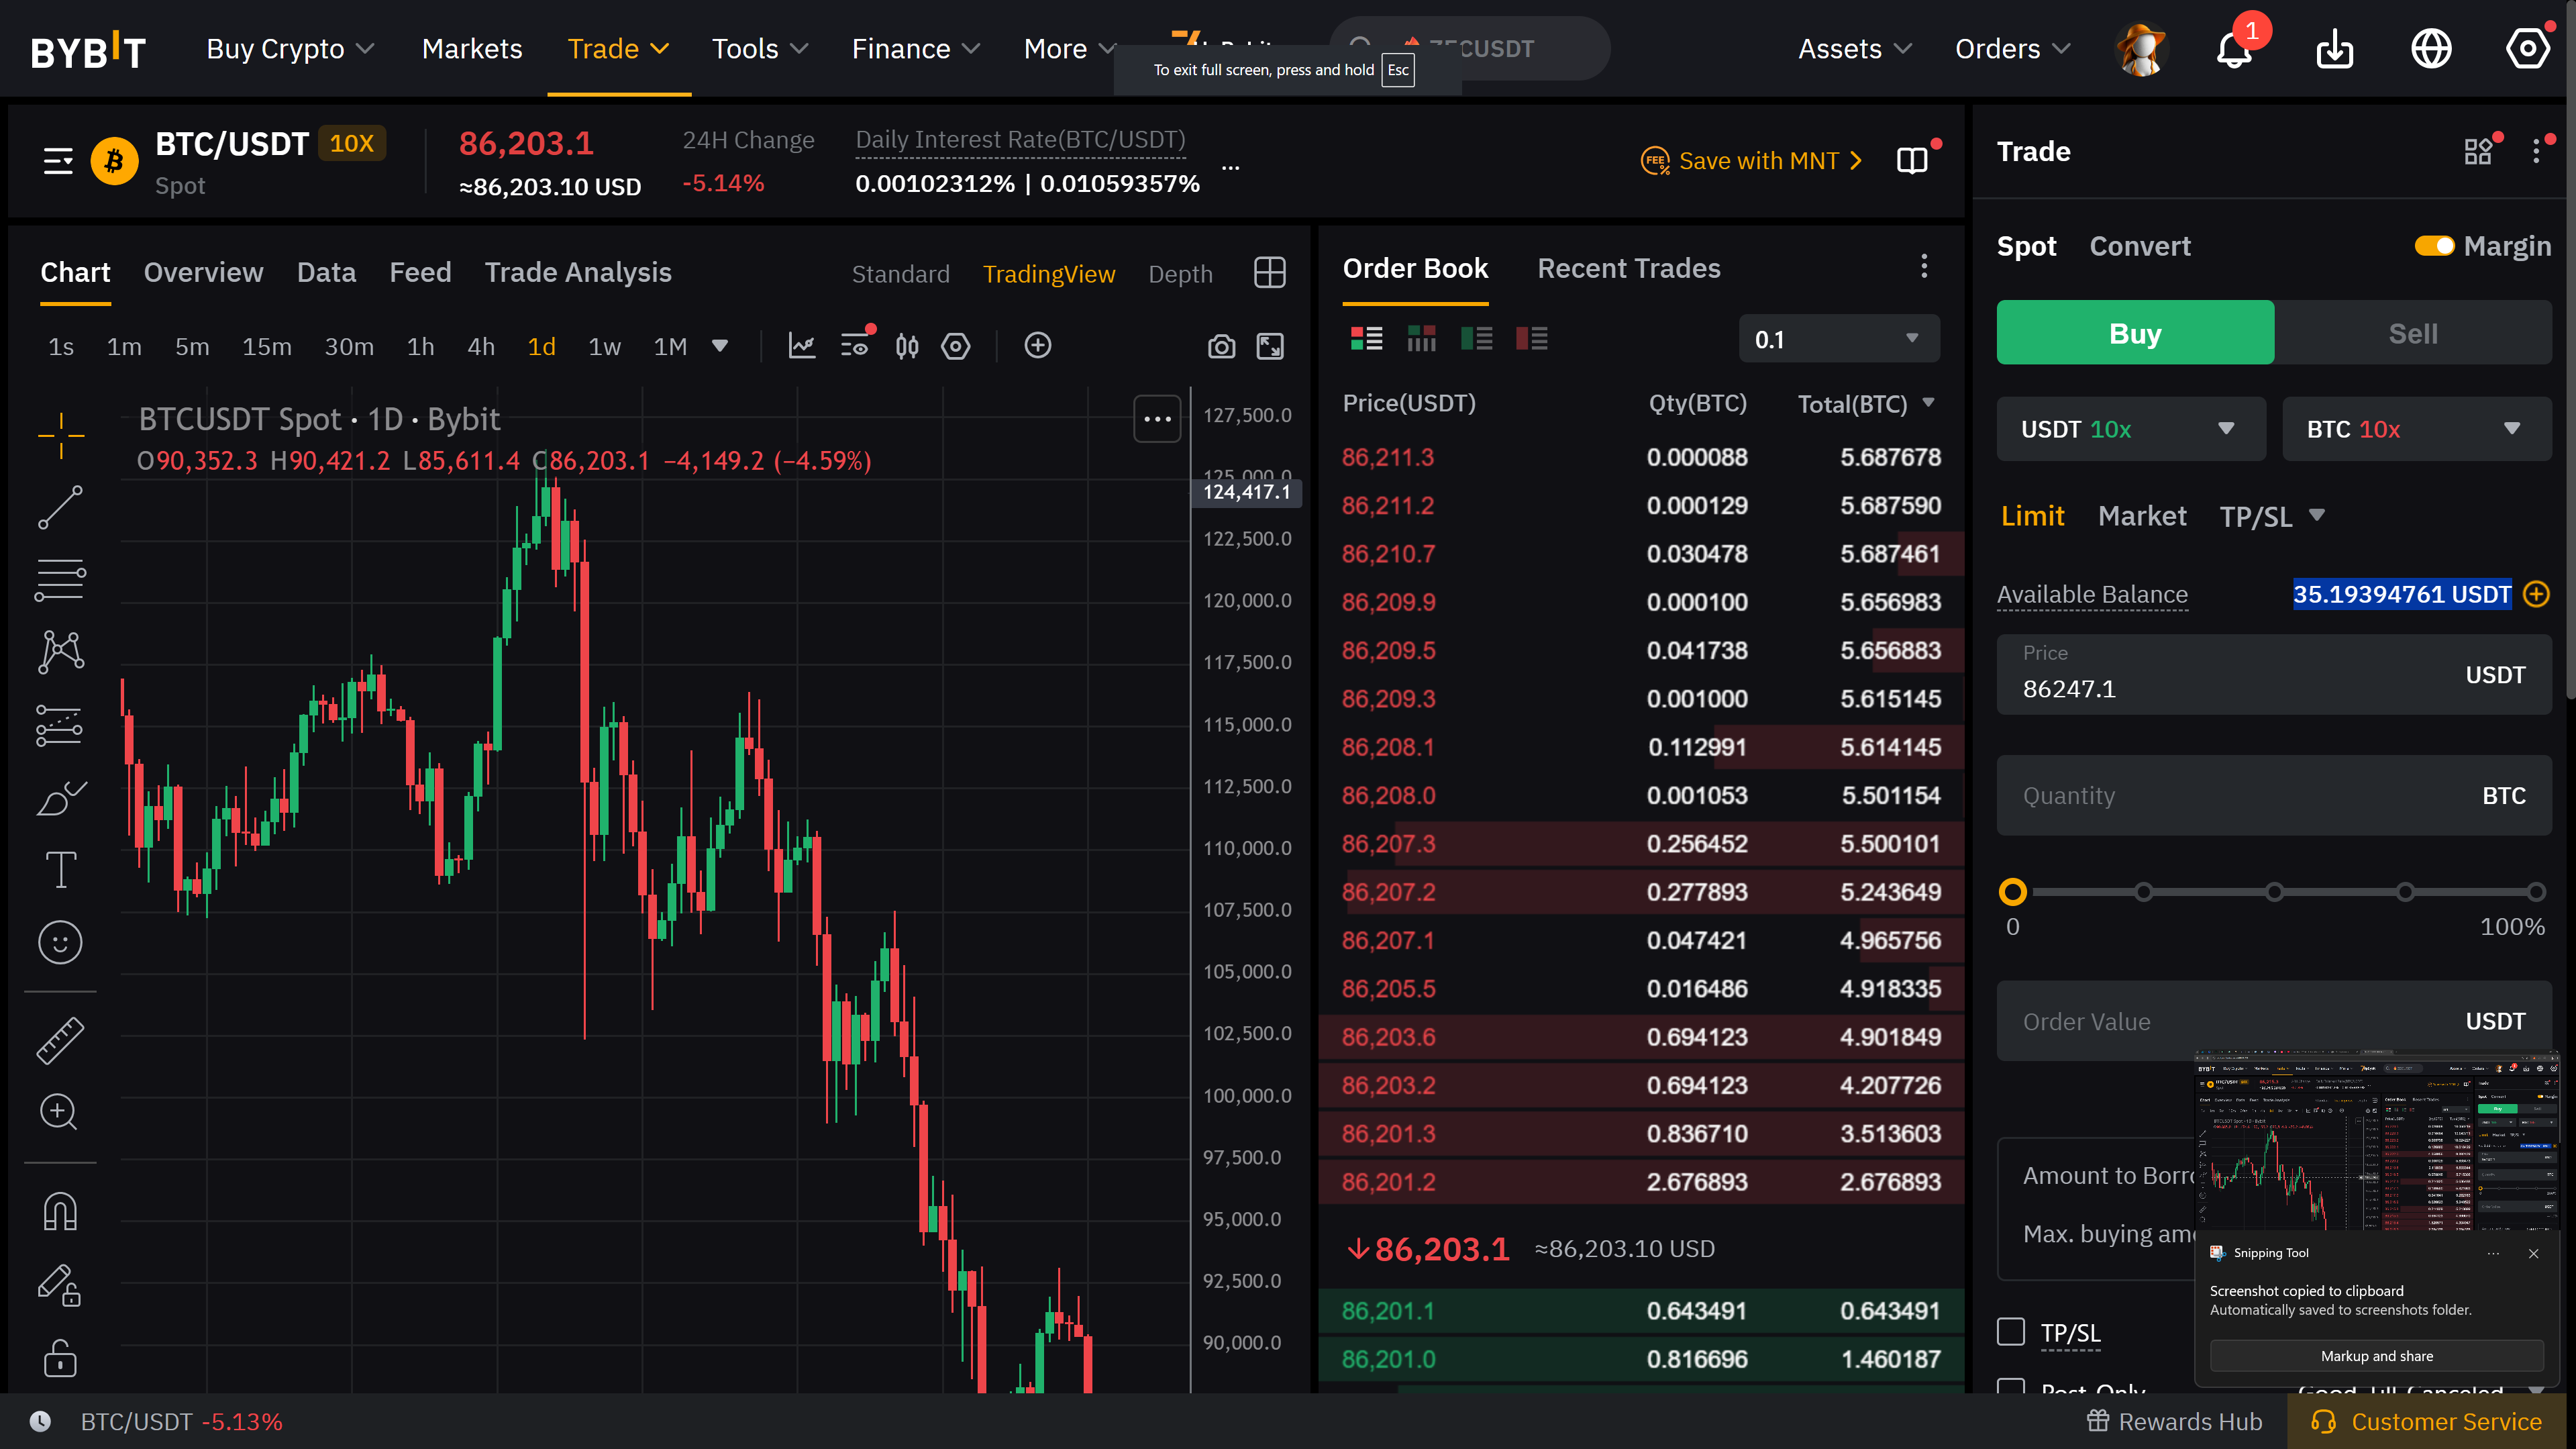
Task: Select the text annotation tool
Action: [x=60, y=869]
